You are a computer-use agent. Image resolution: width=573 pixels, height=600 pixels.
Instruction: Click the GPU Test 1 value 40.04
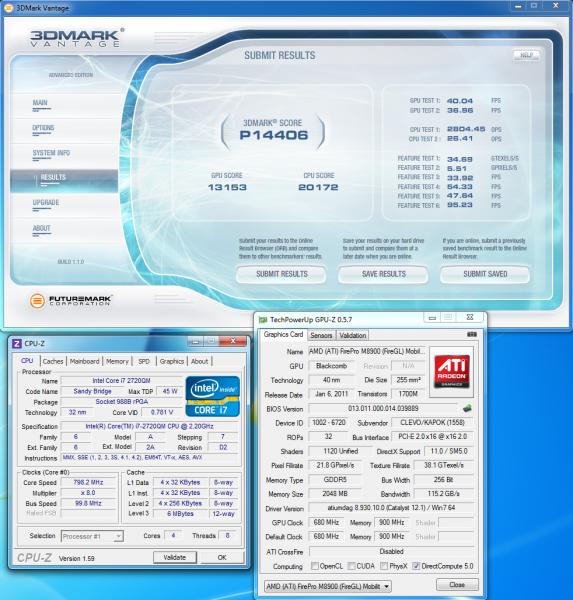click(x=460, y=101)
